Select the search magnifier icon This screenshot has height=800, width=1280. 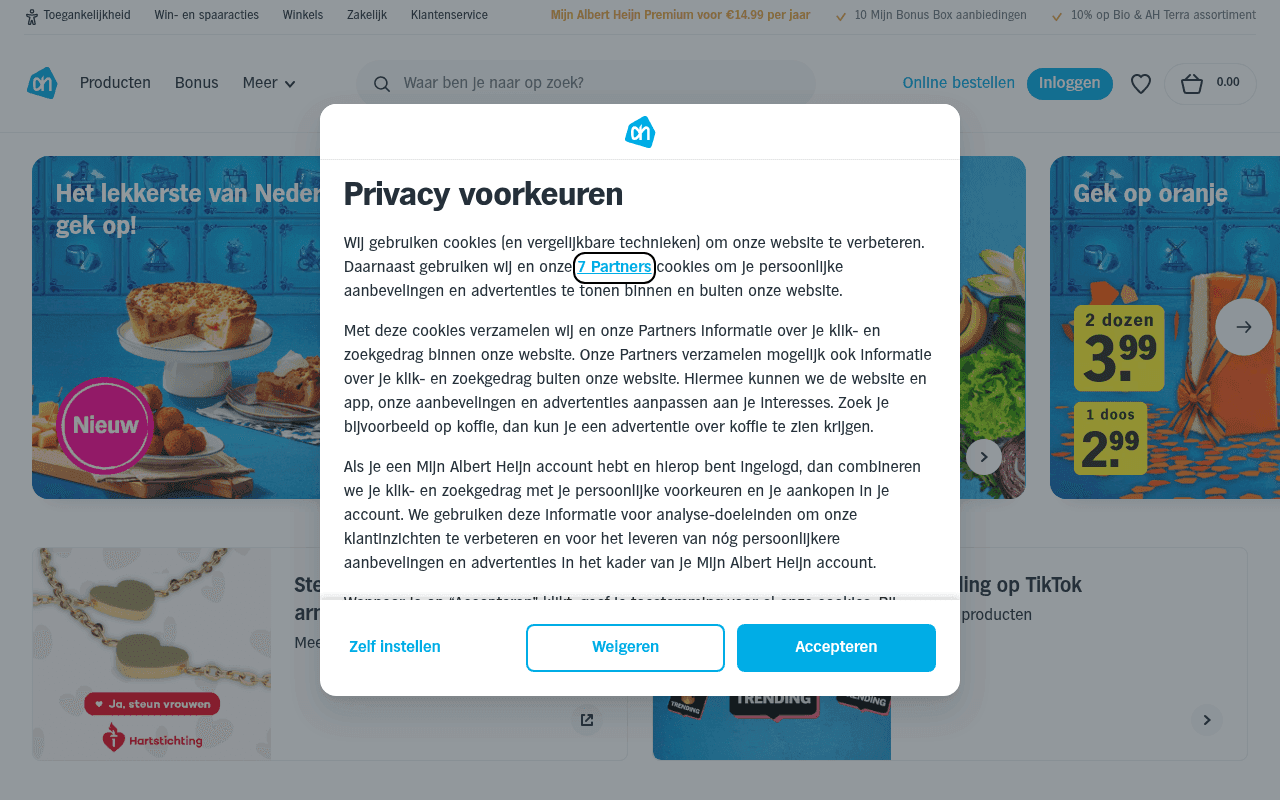click(x=382, y=84)
